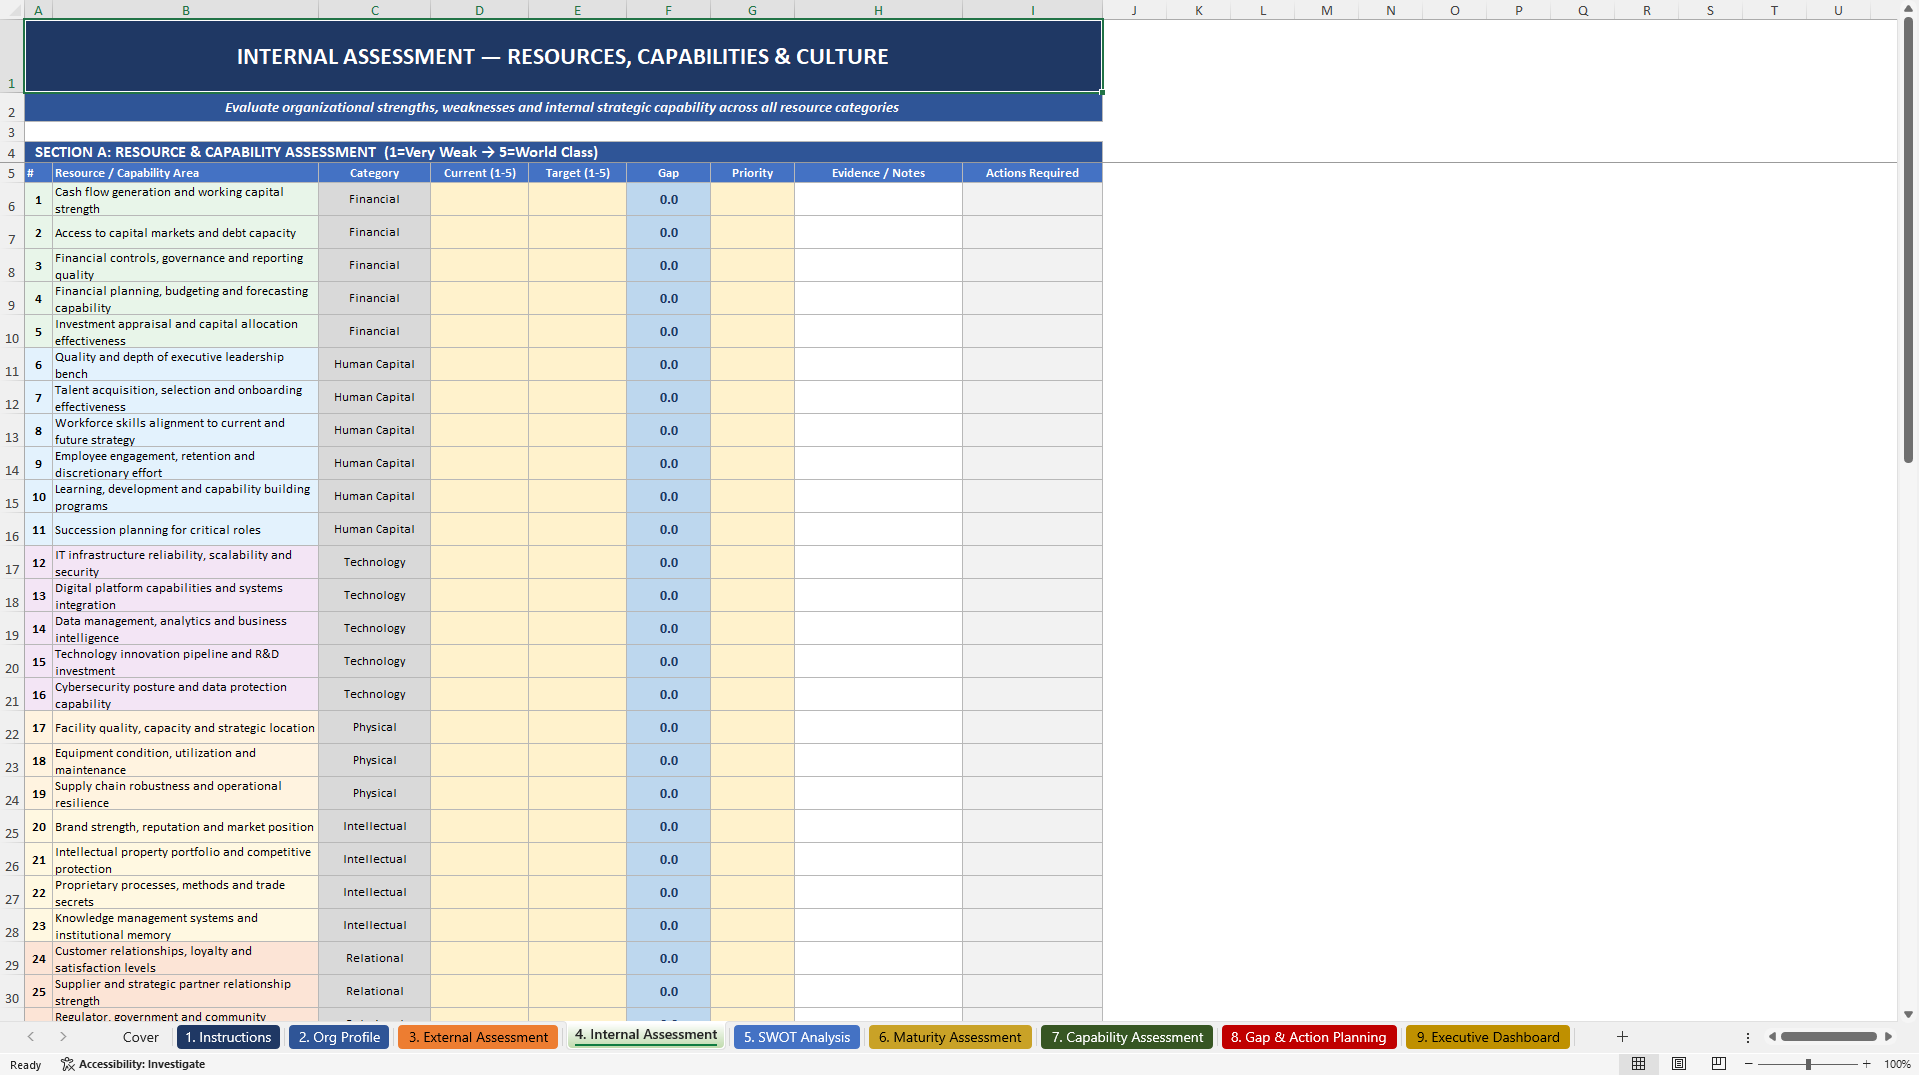Click vertical scrollbar down arrow
Screen dimensions: 1919x1075
click(x=1908, y=1014)
